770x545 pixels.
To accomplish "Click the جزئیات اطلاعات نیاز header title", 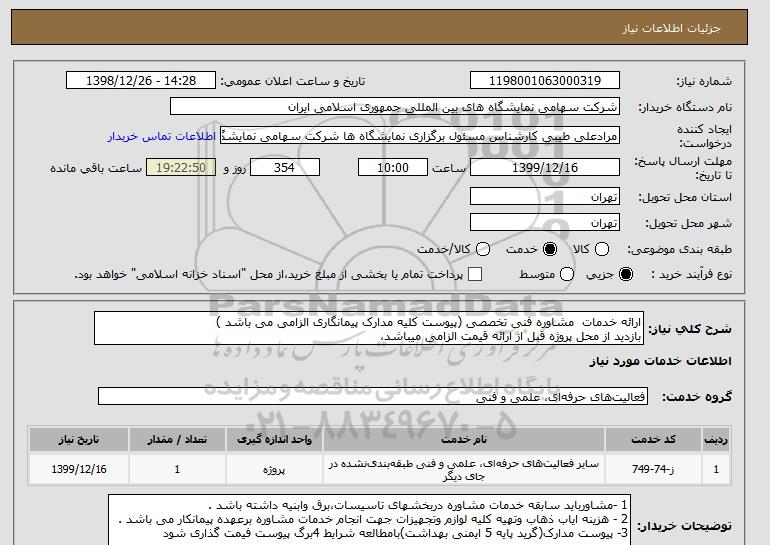I will point(671,28).
